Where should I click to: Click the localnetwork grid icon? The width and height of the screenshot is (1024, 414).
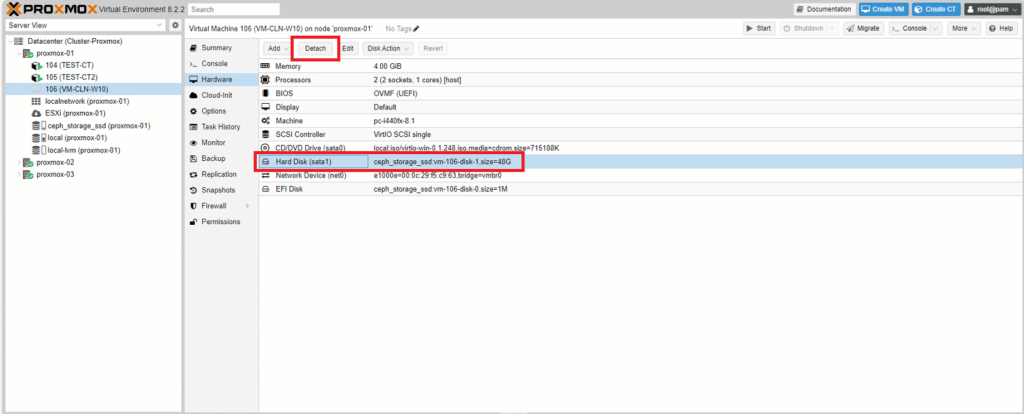point(37,102)
